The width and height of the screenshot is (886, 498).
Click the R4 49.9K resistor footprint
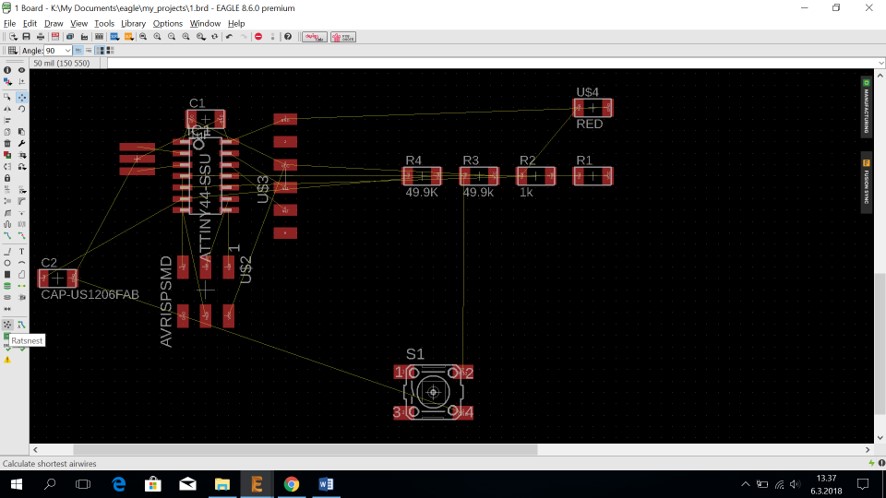[x=422, y=176]
